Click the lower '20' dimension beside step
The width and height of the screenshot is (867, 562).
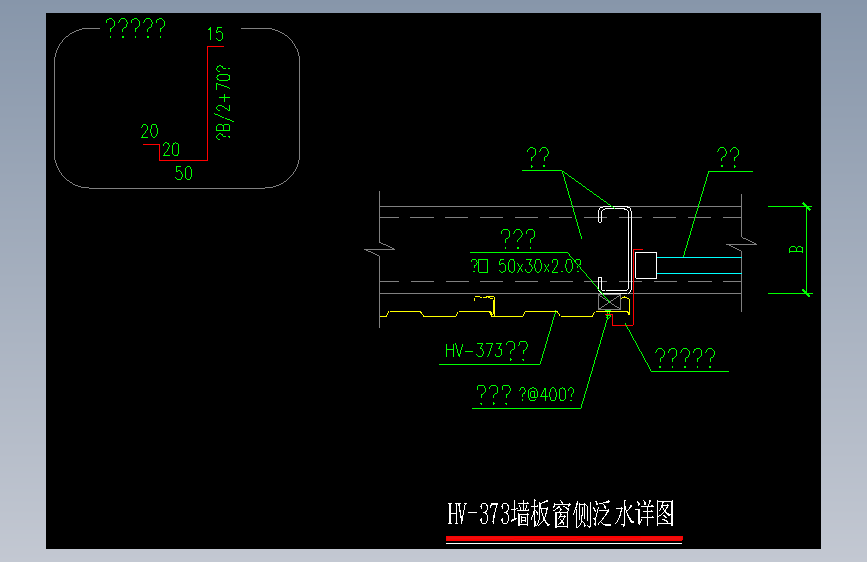[171, 150]
